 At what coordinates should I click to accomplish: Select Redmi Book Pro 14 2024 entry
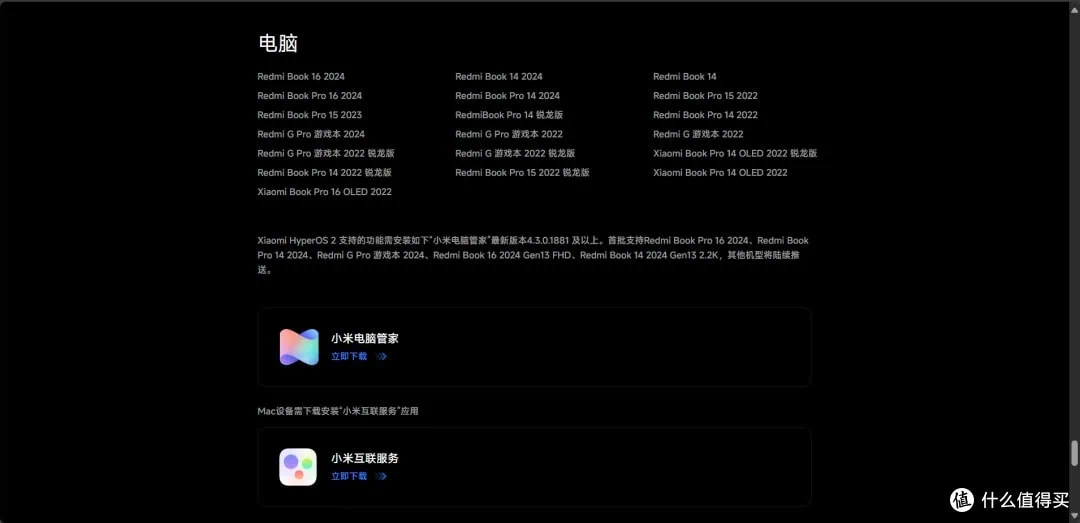[x=508, y=96]
